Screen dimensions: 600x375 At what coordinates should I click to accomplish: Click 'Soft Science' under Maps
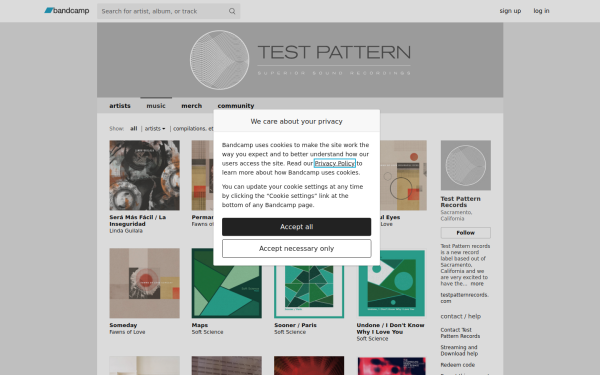(207, 332)
